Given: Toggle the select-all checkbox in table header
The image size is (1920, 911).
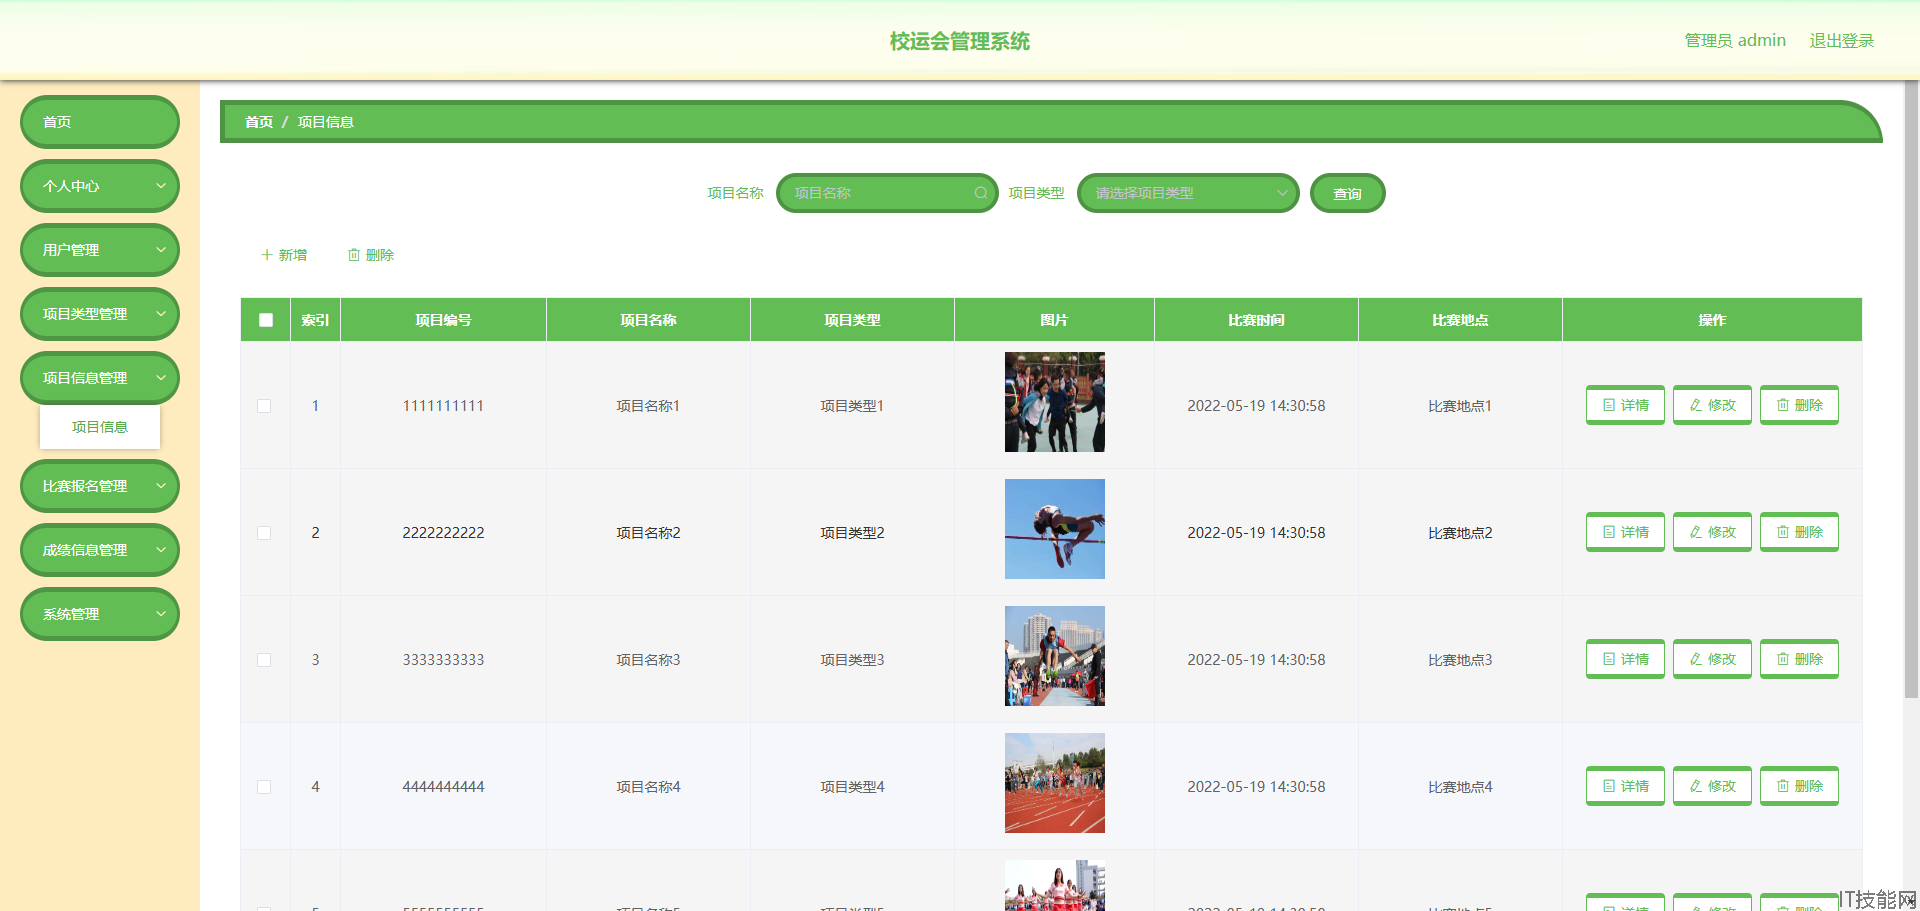Looking at the screenshot, I should 266,320.
